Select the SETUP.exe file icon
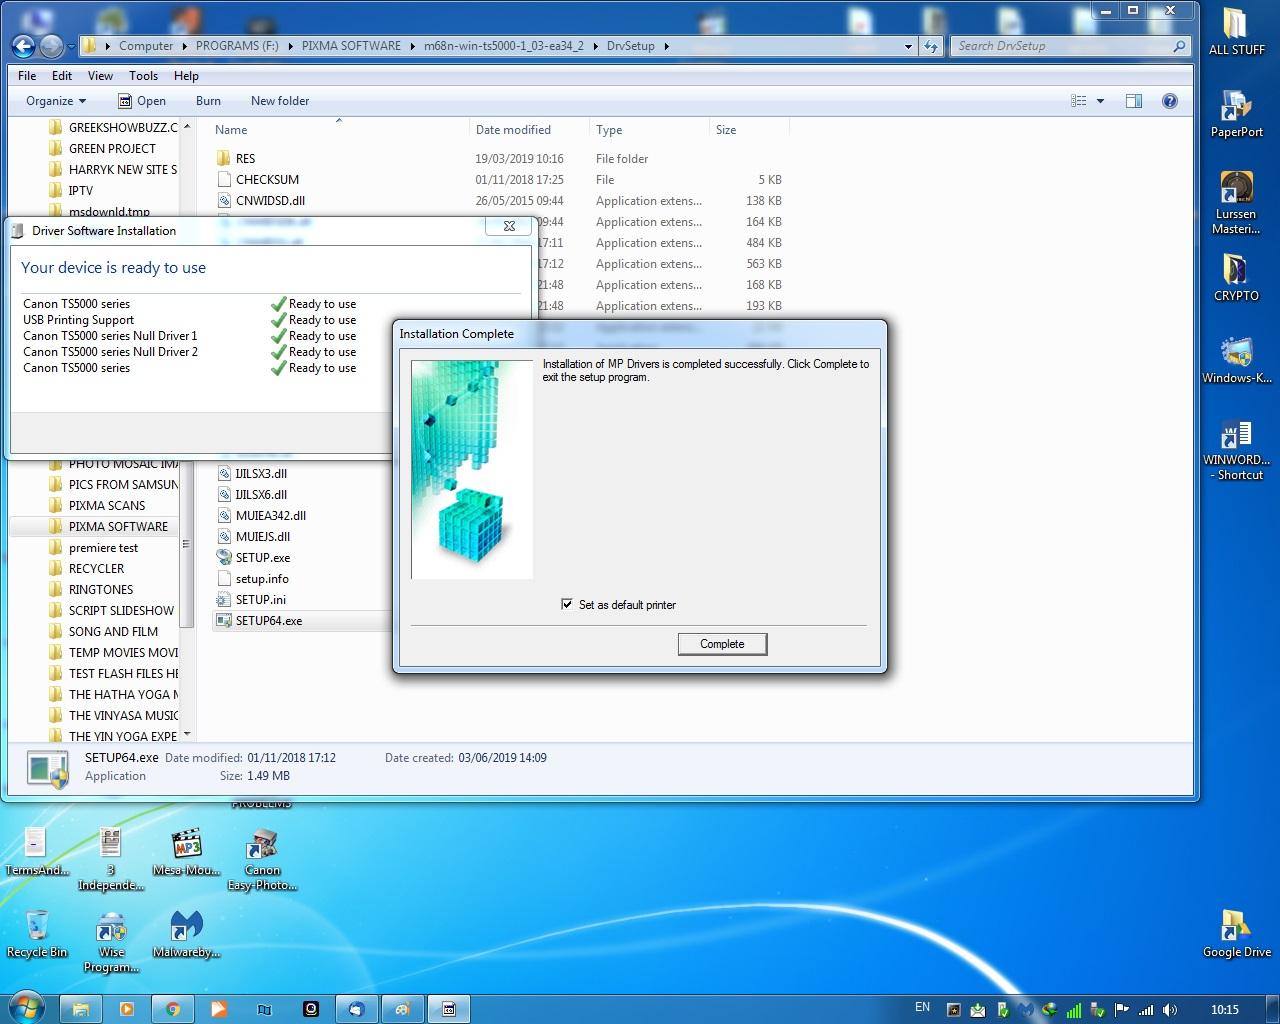 226,558
